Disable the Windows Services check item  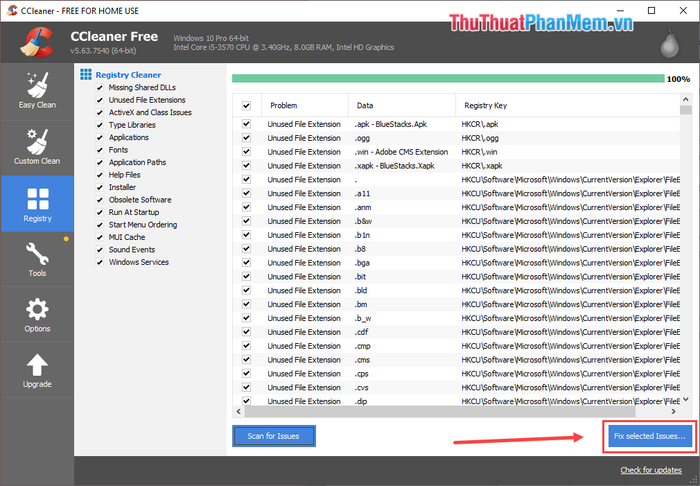(x=99, y=262)
